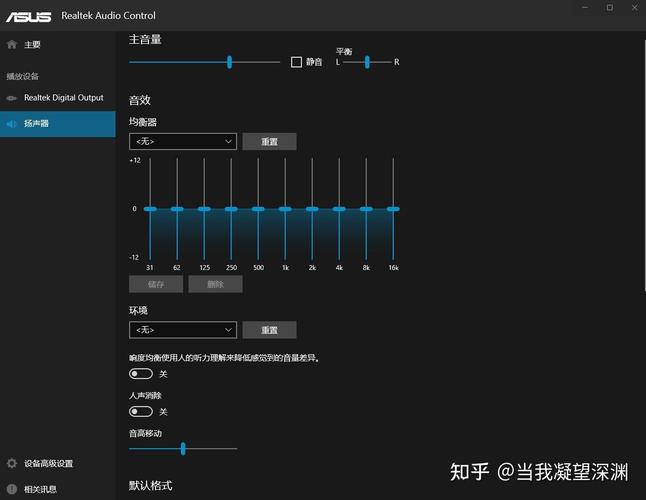Select Realtek Digital Output device
This screenshot has width=646, height=500.
pos(58,98)
